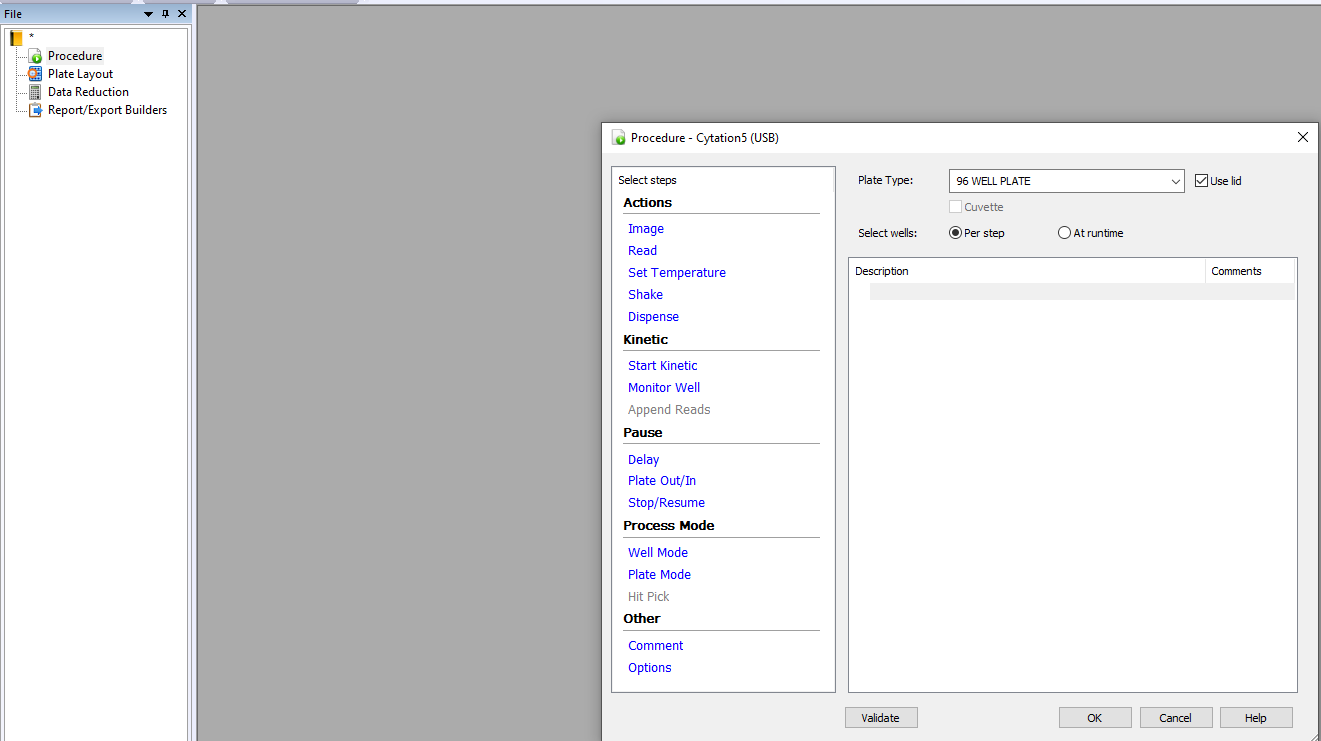This screenshot has height=741, width=1321.
Task: Click Plate Out/In
Action: click(x=662, y=481)
